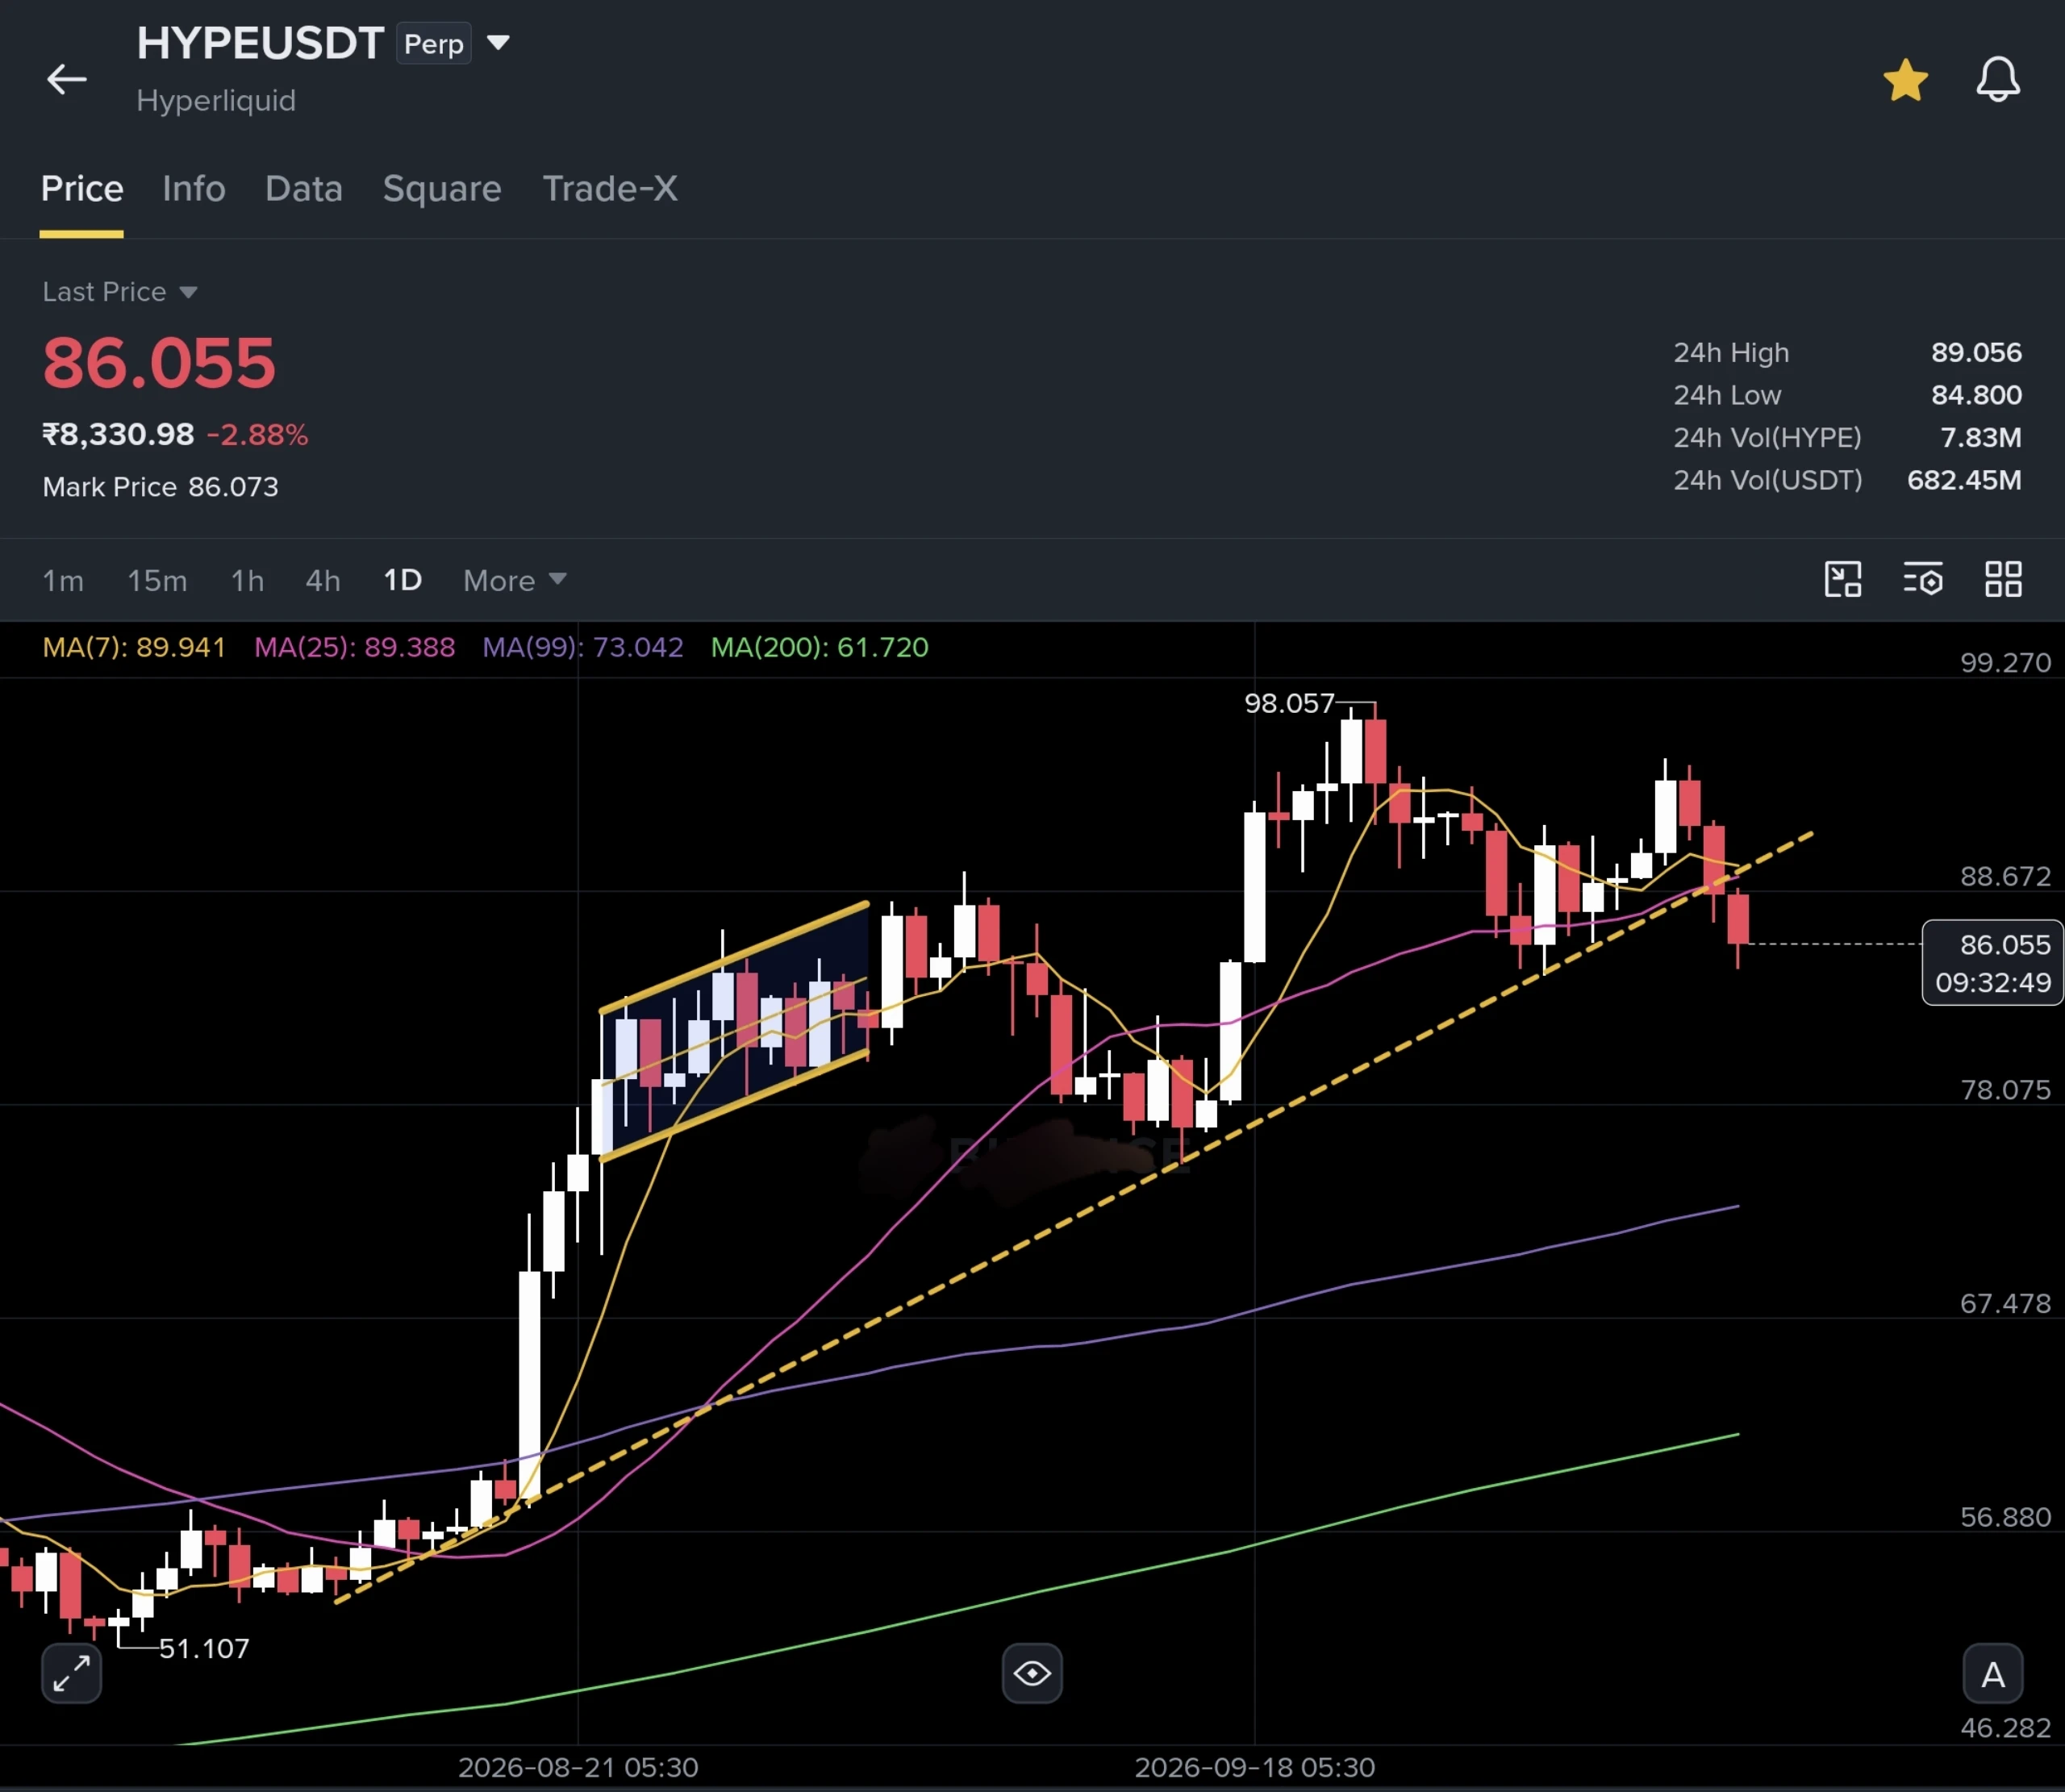Select the 1m timeframe
Viewport: 2065px width, 1792px height.
(63, 580)
